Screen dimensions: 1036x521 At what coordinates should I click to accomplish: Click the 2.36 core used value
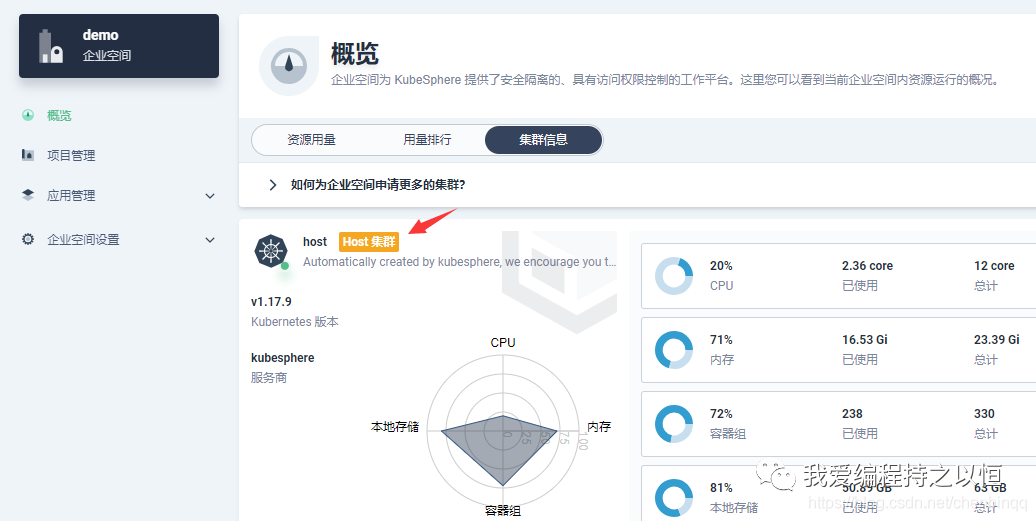point(868,265)
